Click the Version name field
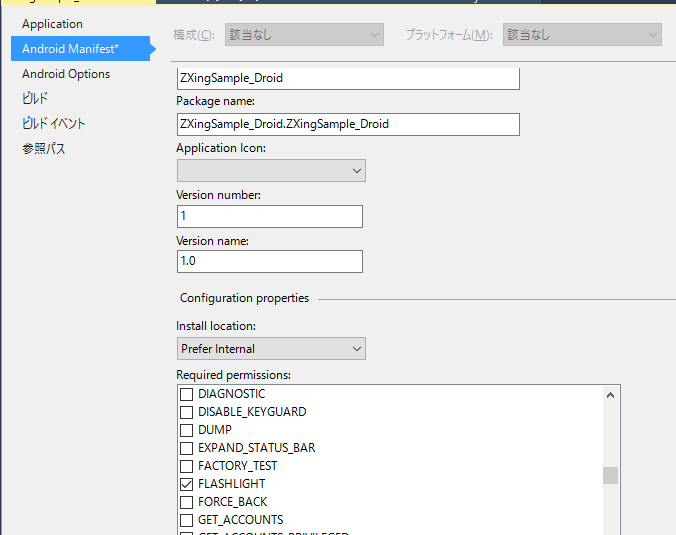 click(270, 262)
